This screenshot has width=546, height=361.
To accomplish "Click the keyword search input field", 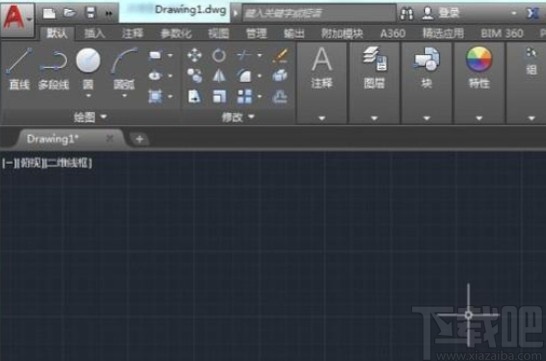I will pos(319,14).
